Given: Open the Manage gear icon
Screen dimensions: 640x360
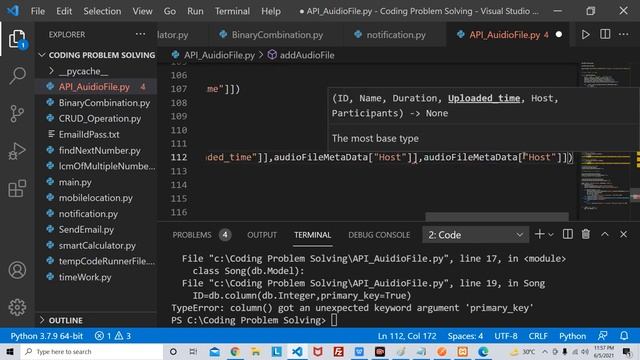Looking at the screenshot, I should coord(17,307).
